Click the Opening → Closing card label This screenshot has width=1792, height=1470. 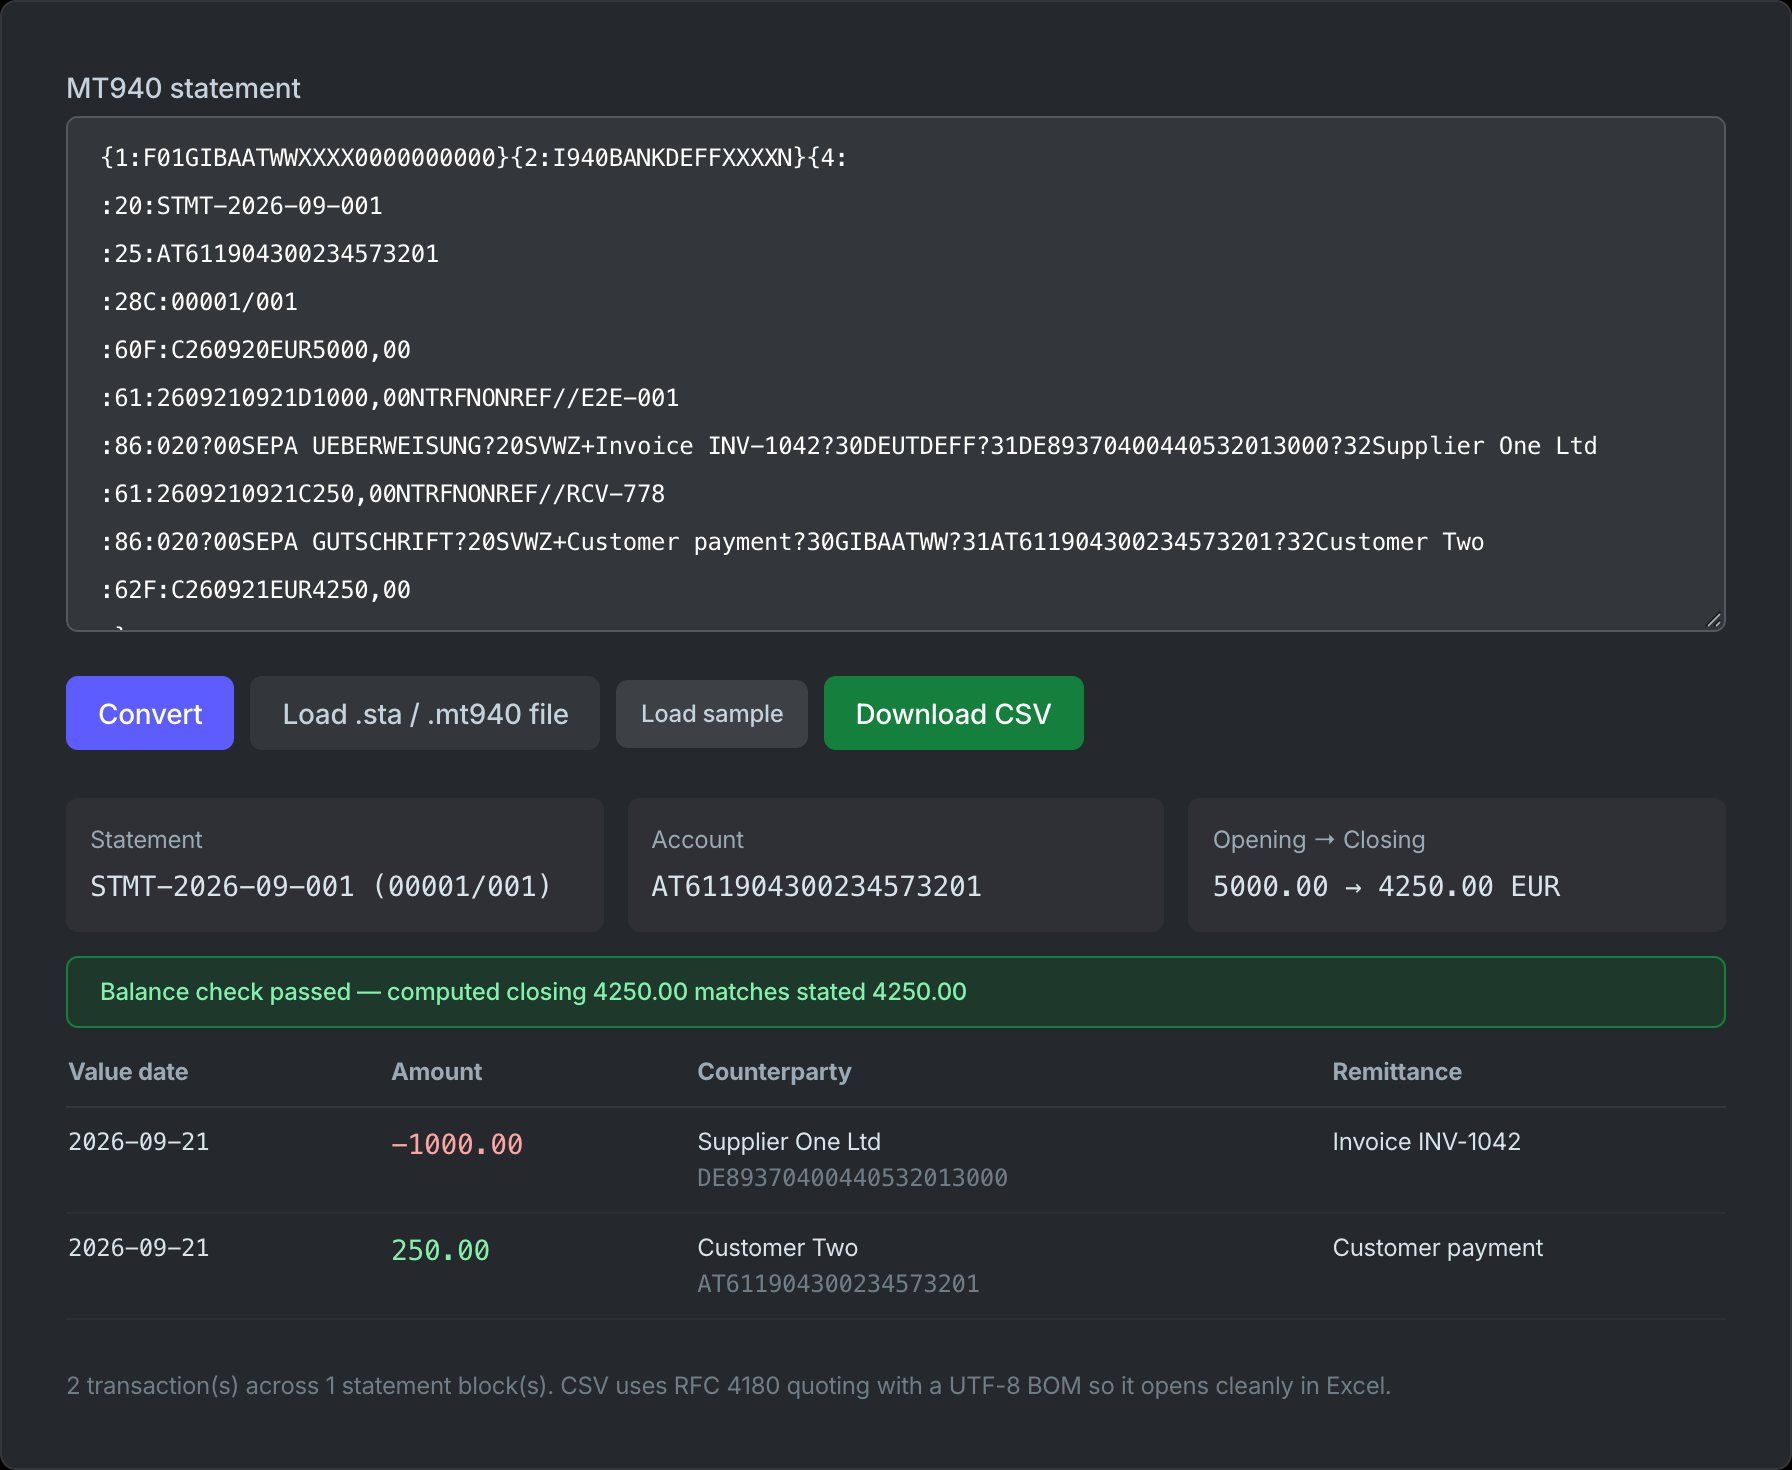[1318, 840]
